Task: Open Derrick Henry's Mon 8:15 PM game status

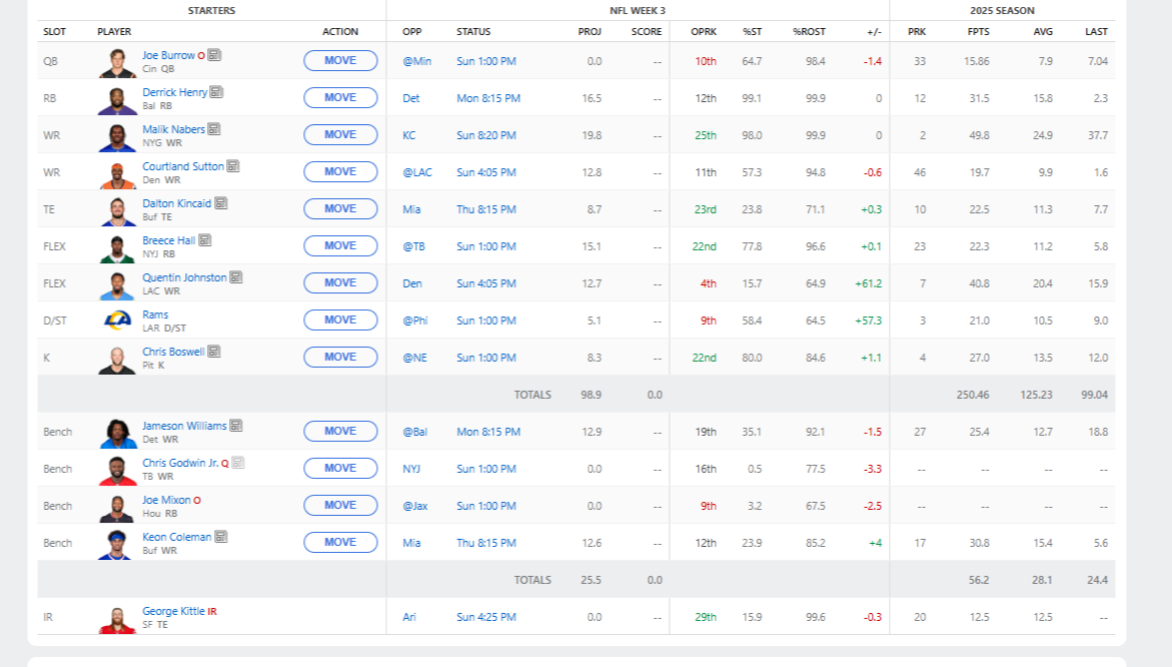Action: pos(488,98)
